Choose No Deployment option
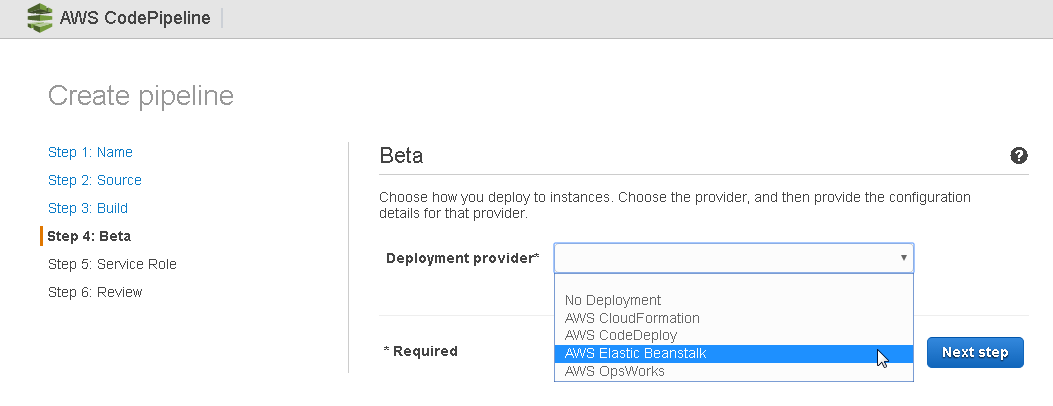The height and width of the screenshot is (406, 1053). pos(733,300)
